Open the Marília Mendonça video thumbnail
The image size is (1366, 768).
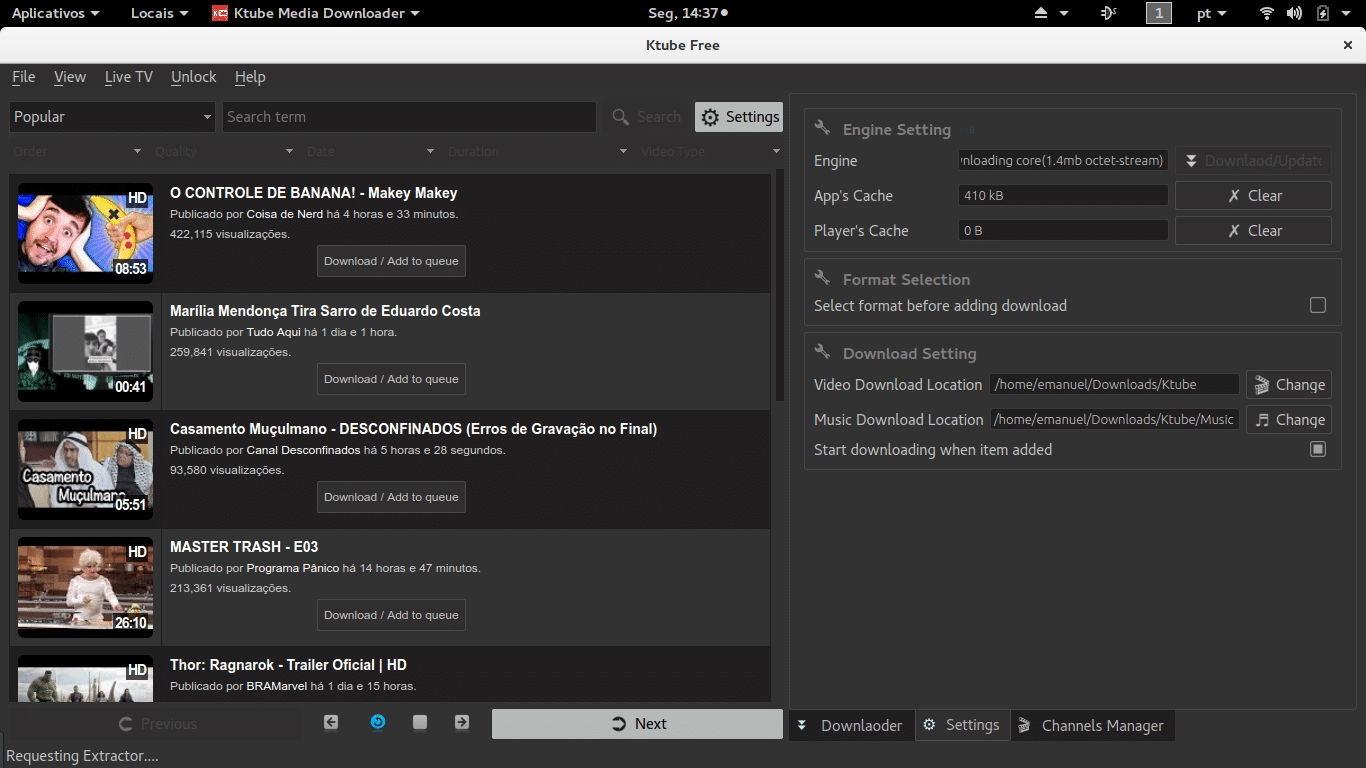tap(86, 352)
